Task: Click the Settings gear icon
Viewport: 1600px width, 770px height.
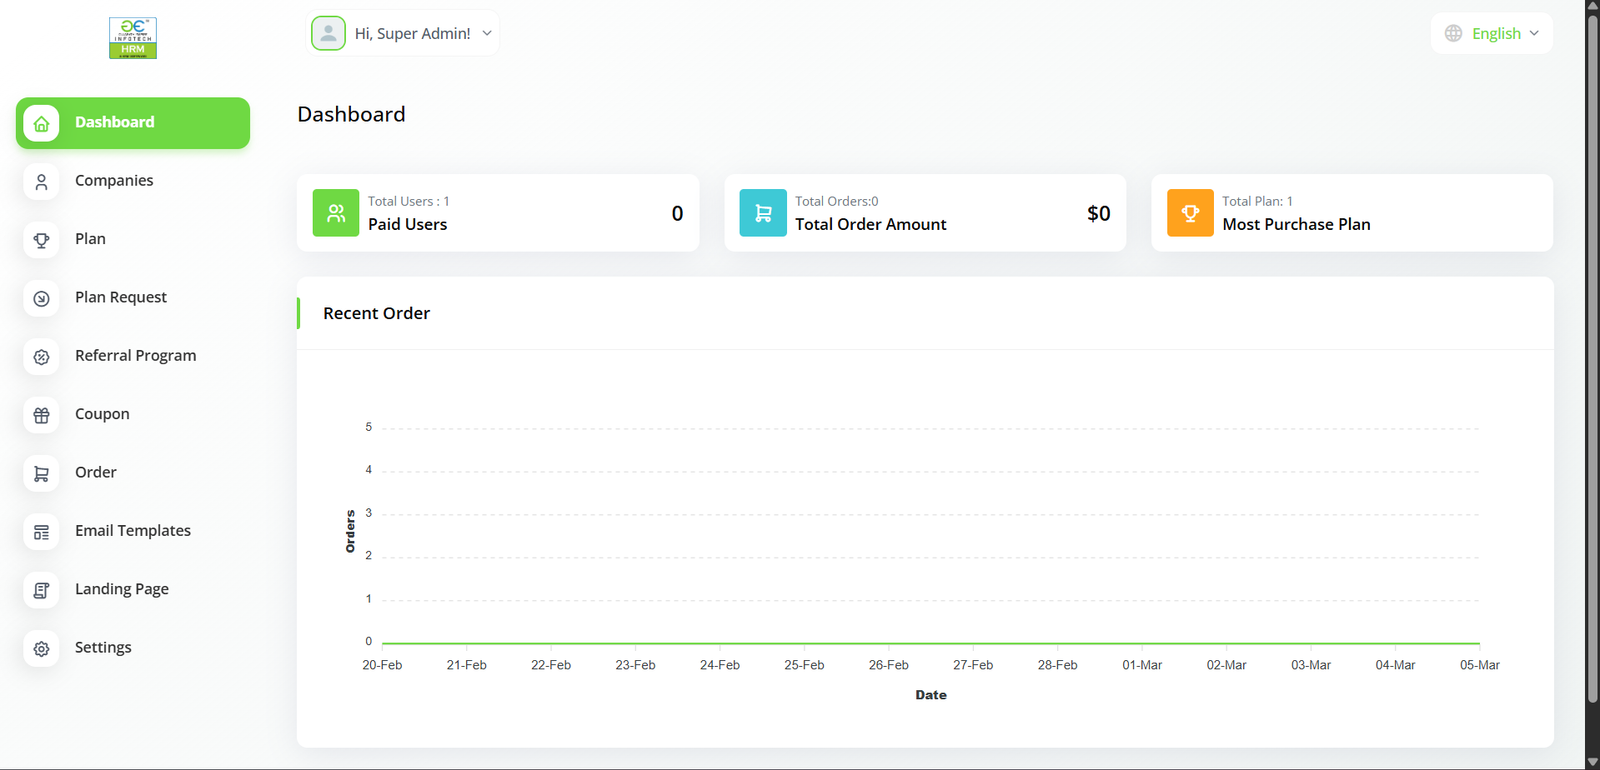Action: [41, 649]
